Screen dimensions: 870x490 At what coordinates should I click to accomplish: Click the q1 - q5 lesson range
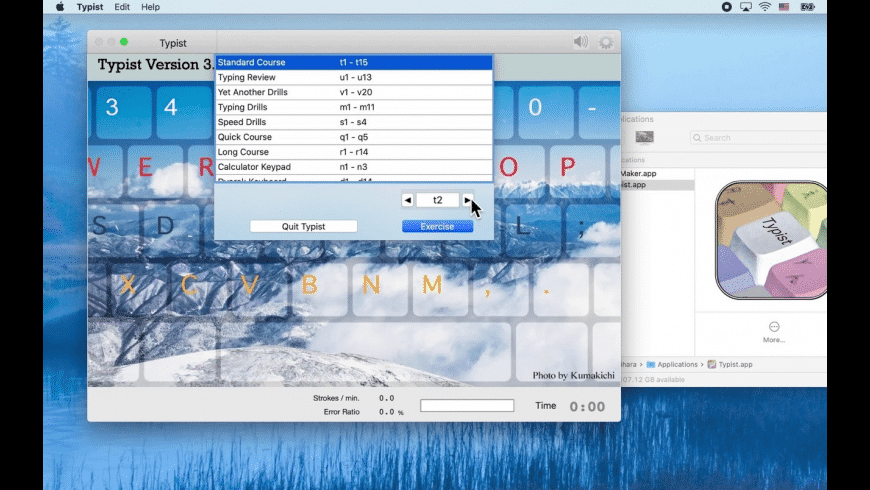[x=353, y=137]
